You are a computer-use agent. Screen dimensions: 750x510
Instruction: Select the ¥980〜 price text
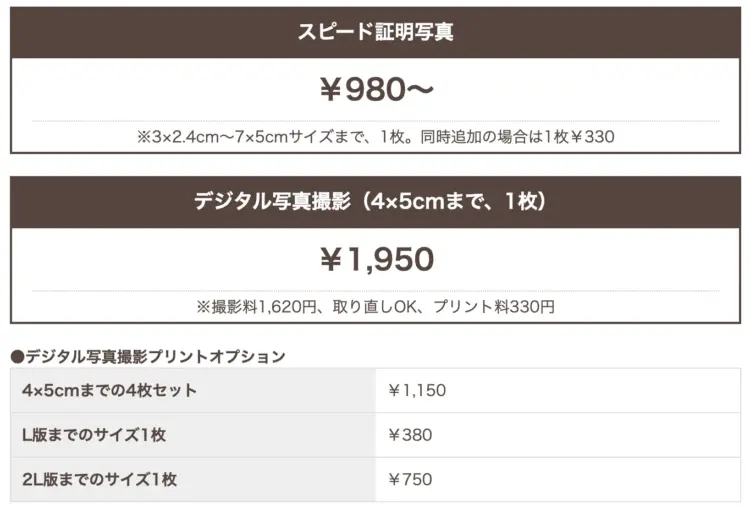375,90
